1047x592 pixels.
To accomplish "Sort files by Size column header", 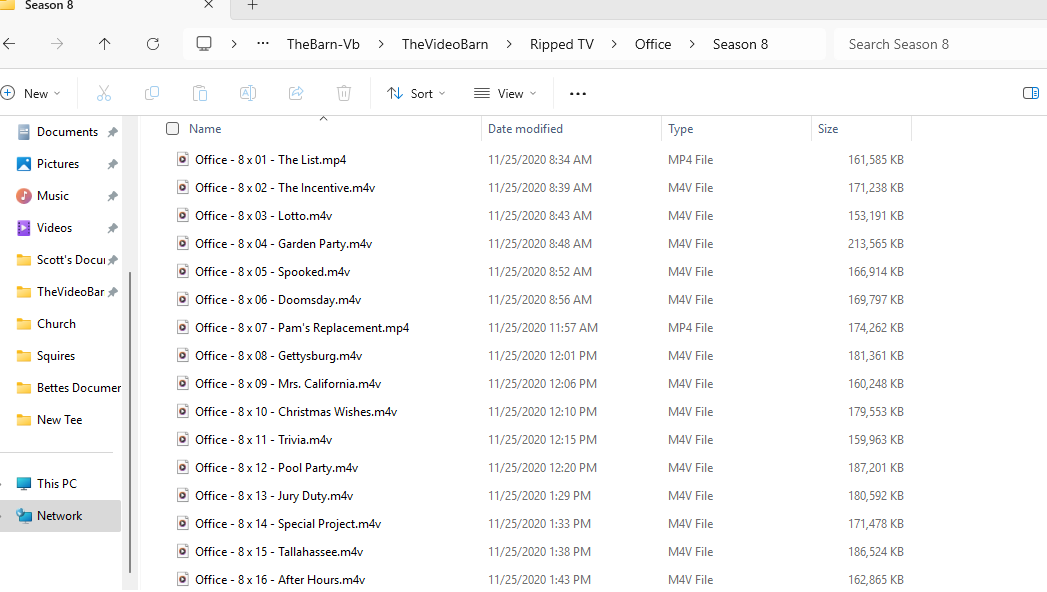I will tap(828, 129).
